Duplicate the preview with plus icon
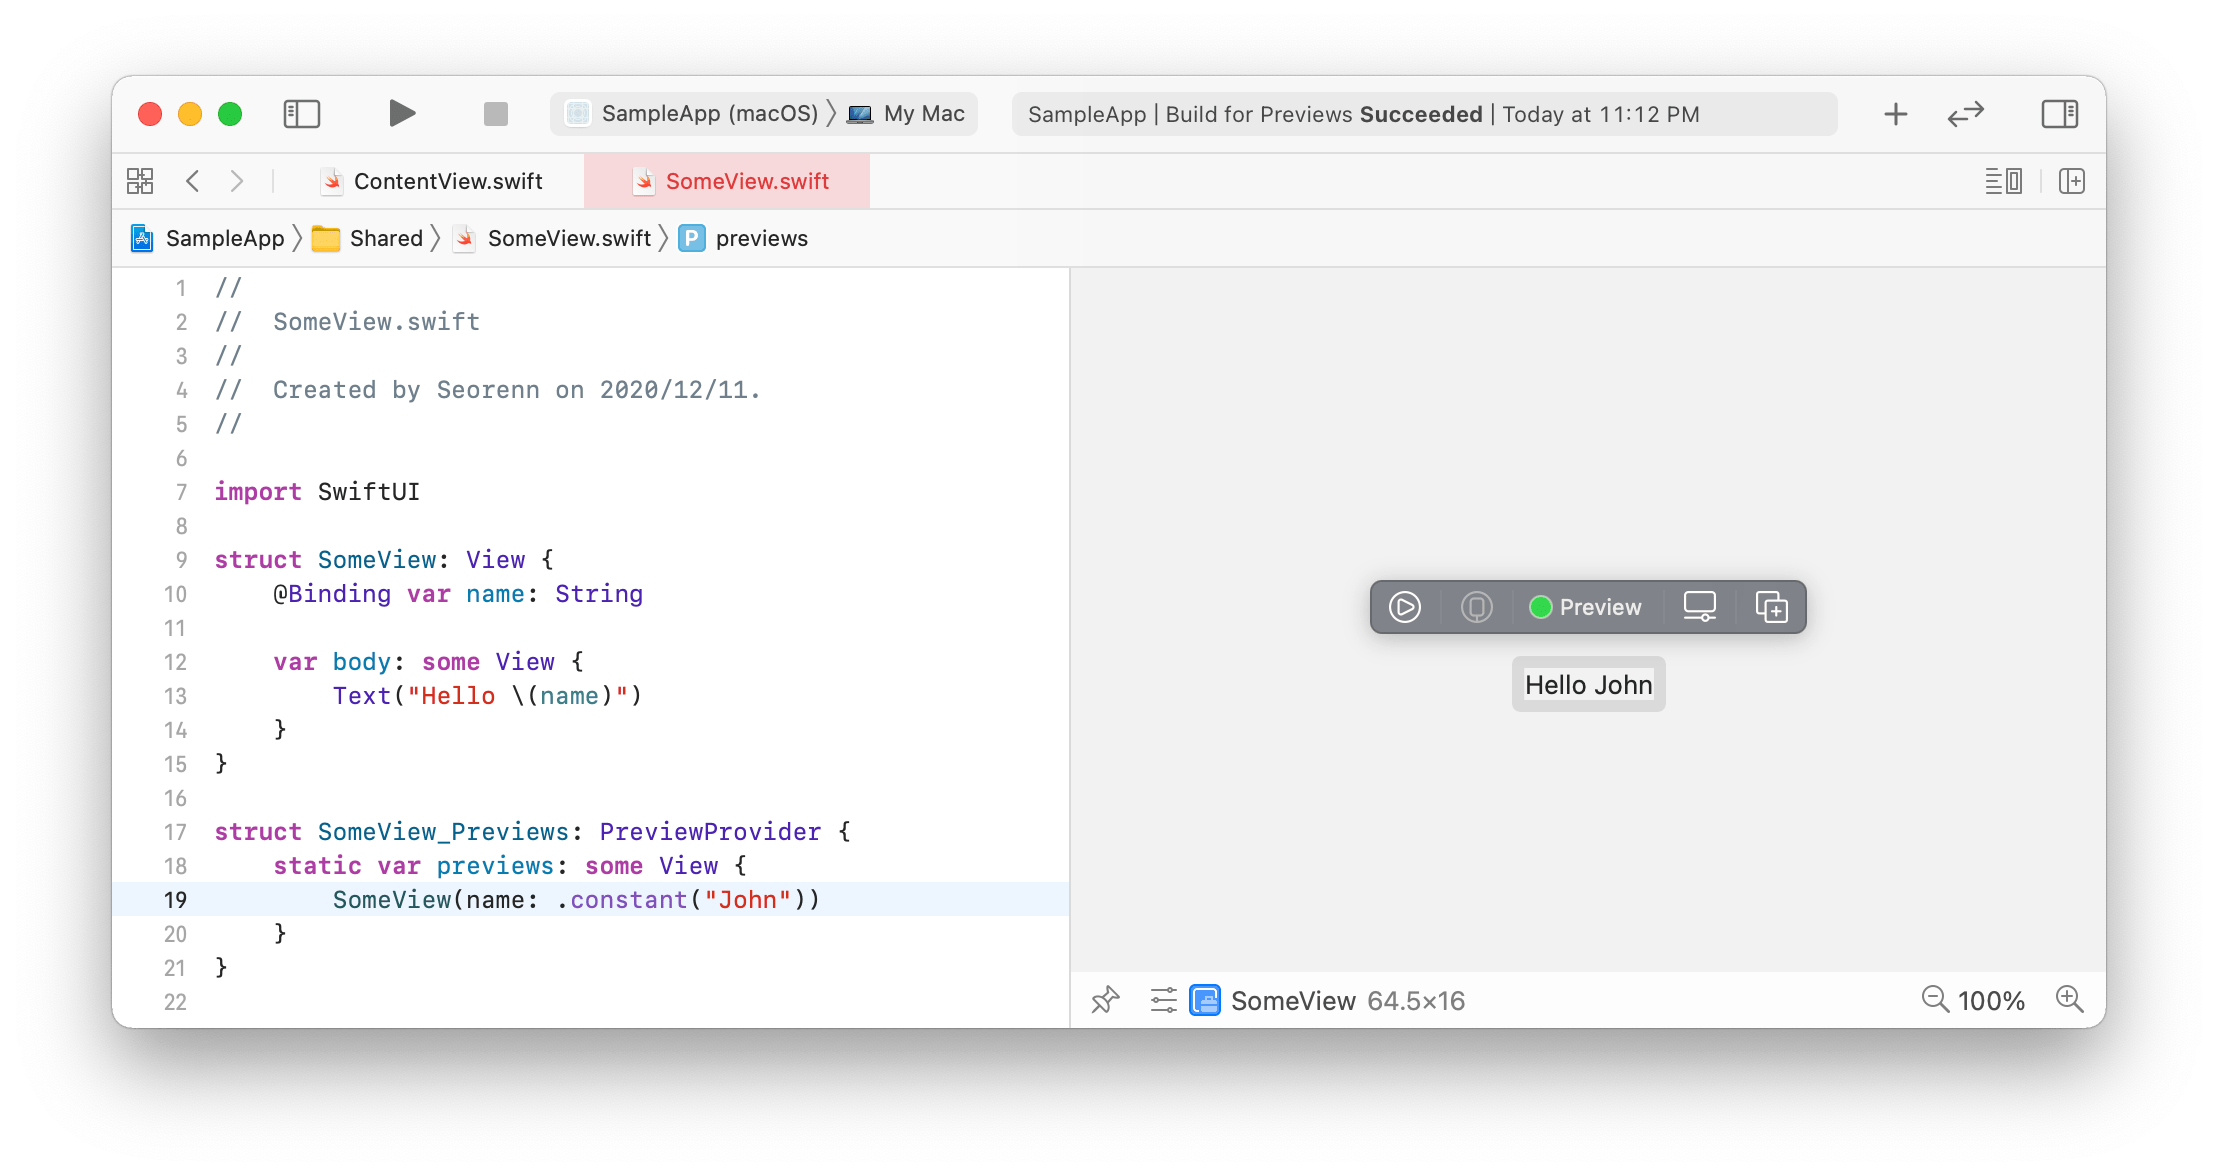The image size is (2218, 1176). coord(1771,607)
